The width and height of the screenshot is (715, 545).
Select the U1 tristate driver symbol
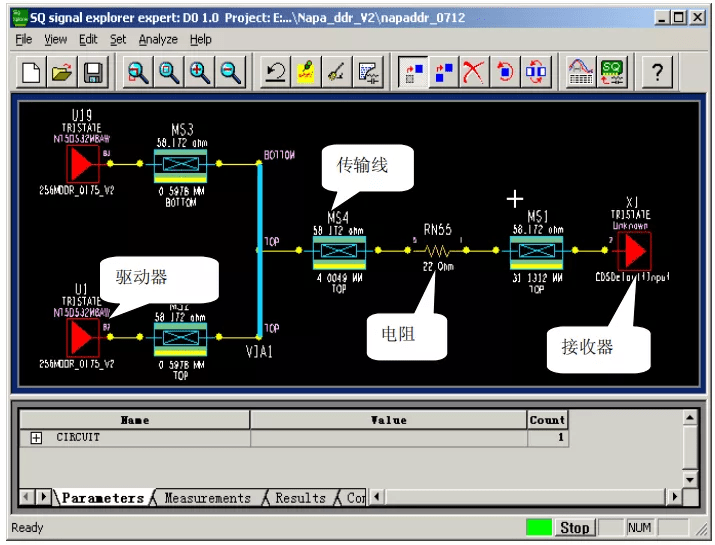[83, 337]
